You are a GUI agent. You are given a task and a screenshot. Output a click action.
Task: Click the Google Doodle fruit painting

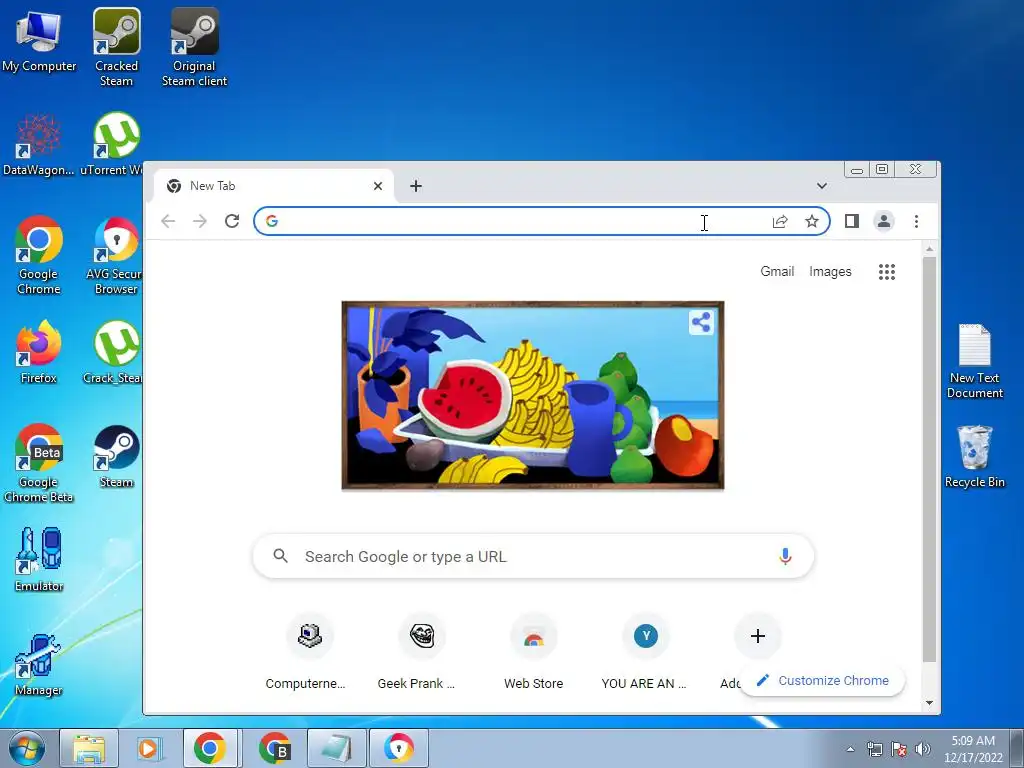(x=533, y=395)
